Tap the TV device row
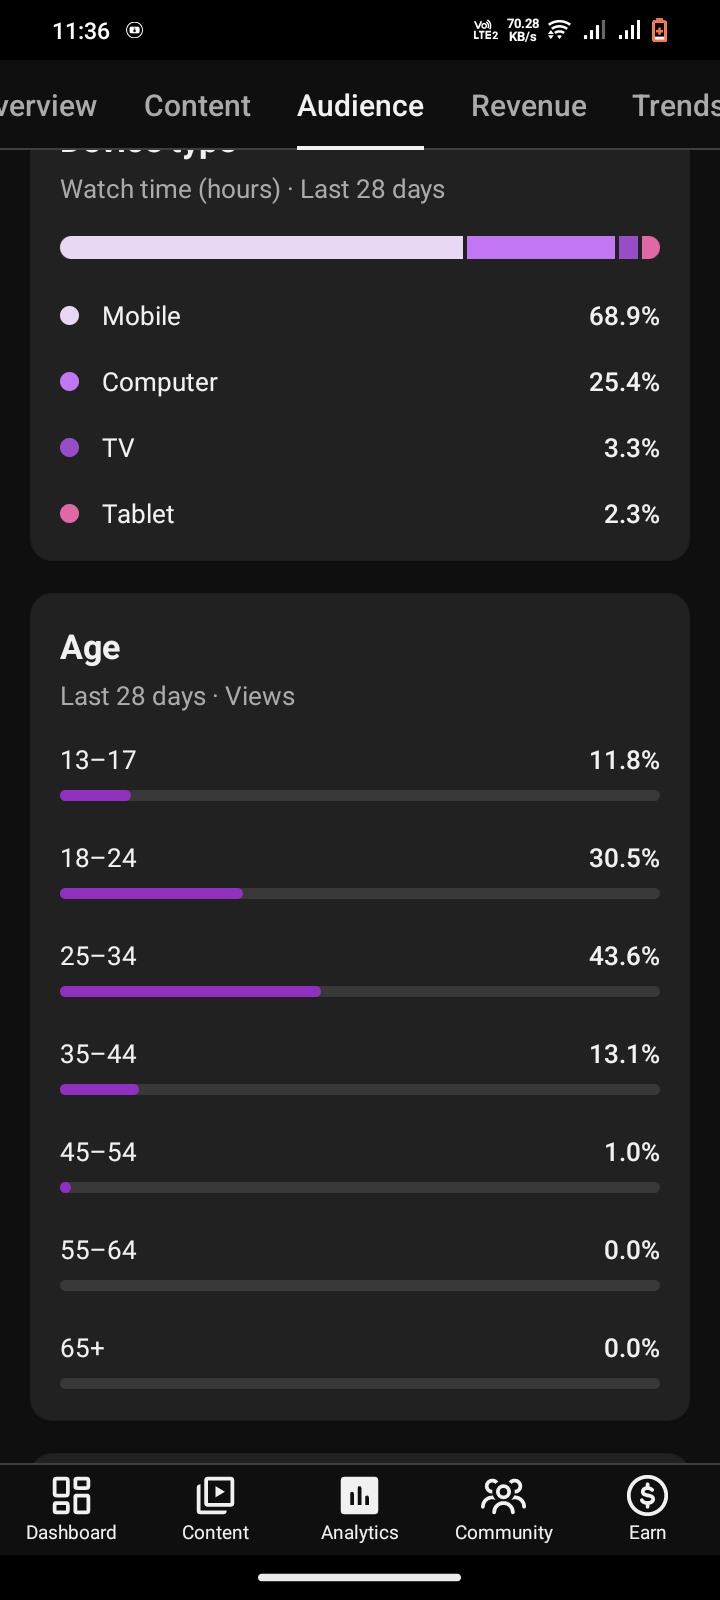 [x=360, y=448]
